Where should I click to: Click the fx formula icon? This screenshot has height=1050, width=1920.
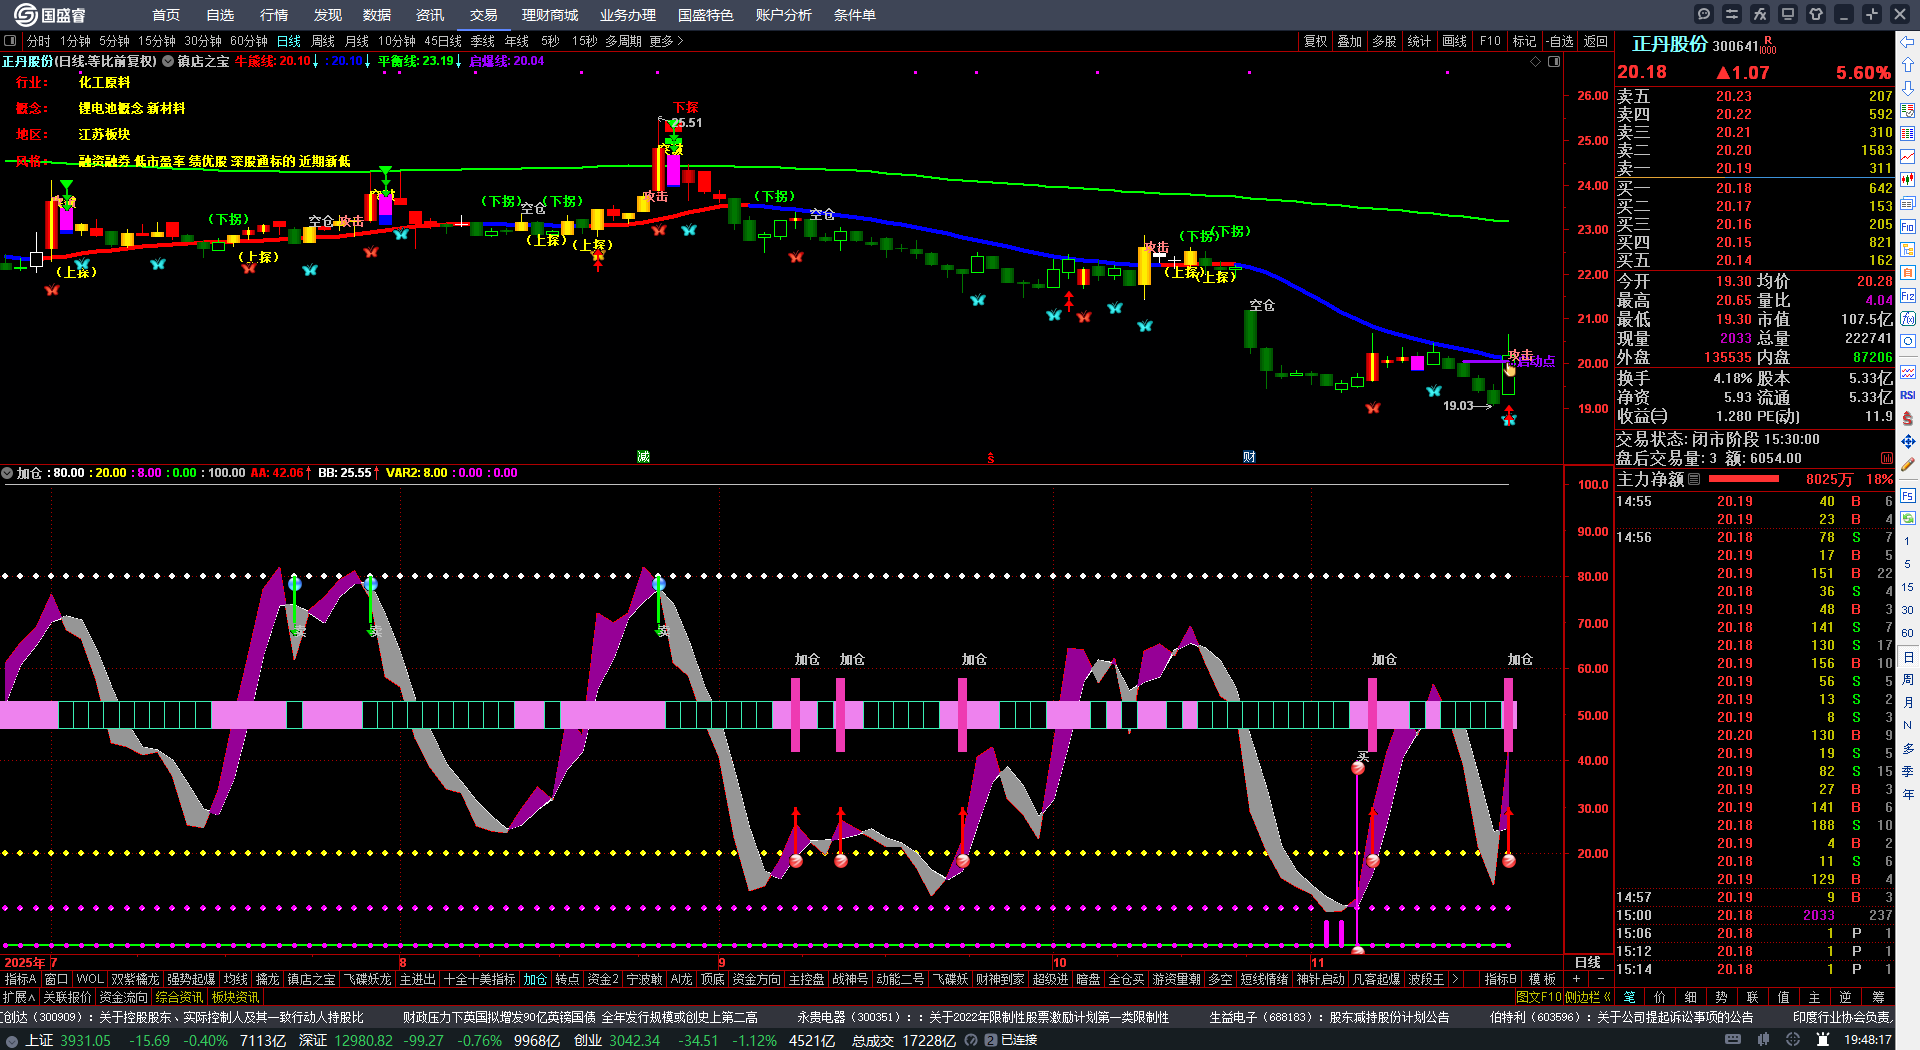(1760, 14)
